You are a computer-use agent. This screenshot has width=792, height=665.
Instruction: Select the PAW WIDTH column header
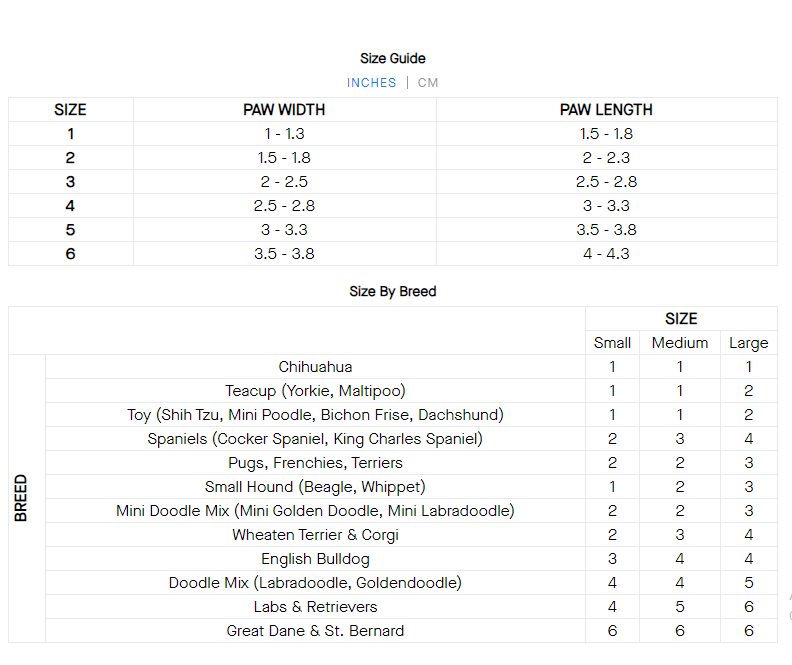[284, 110]
